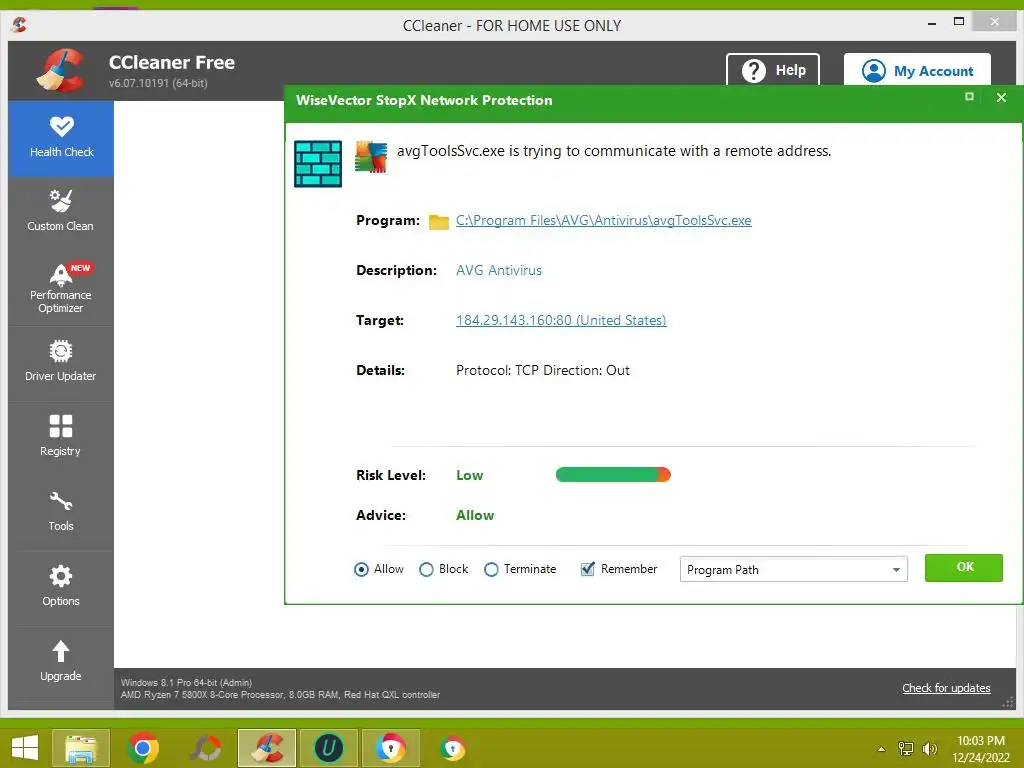This screenshot has width=1024, height=768.
Task: Click the highlighted shield Chrome taskbar icon
Action: coord(391,748)
